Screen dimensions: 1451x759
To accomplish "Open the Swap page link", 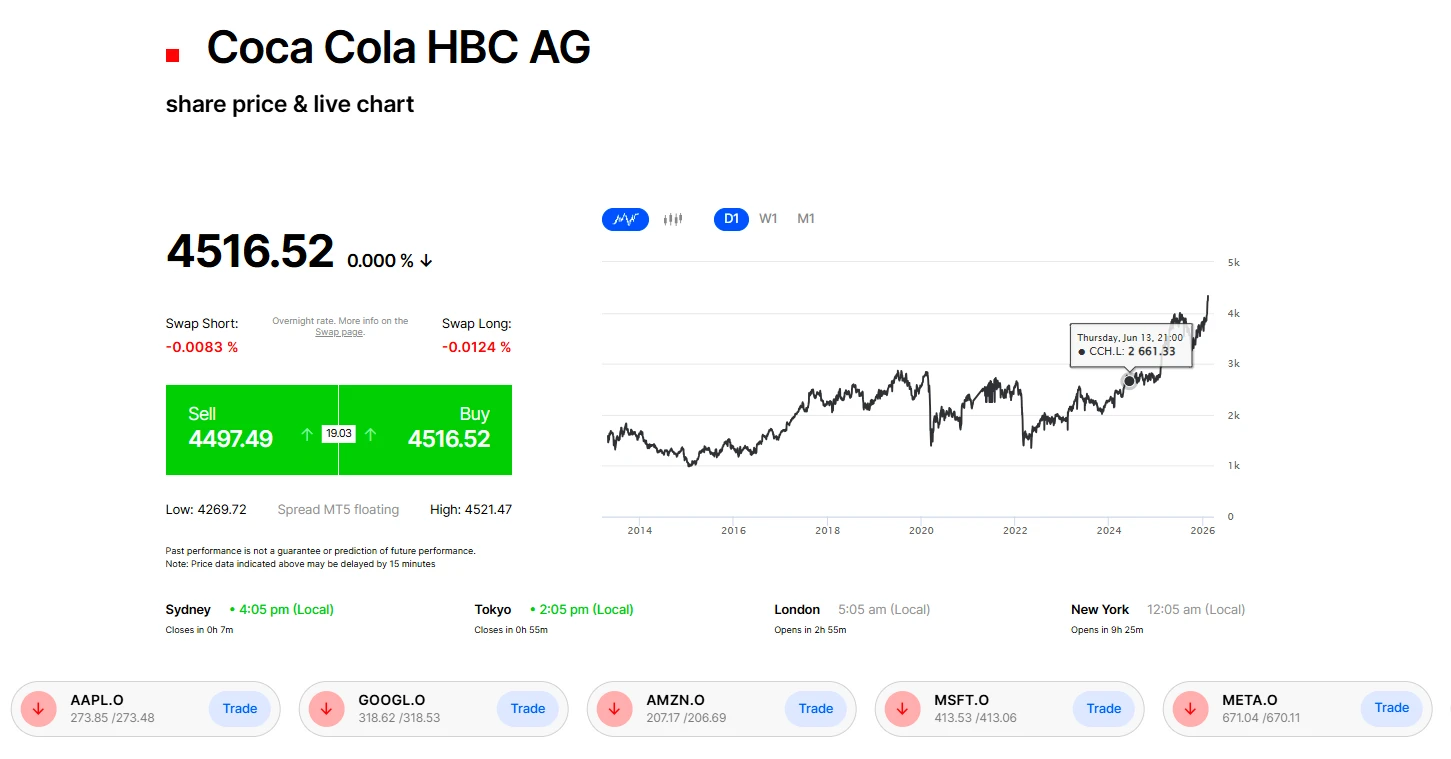I will coord(339,331).
